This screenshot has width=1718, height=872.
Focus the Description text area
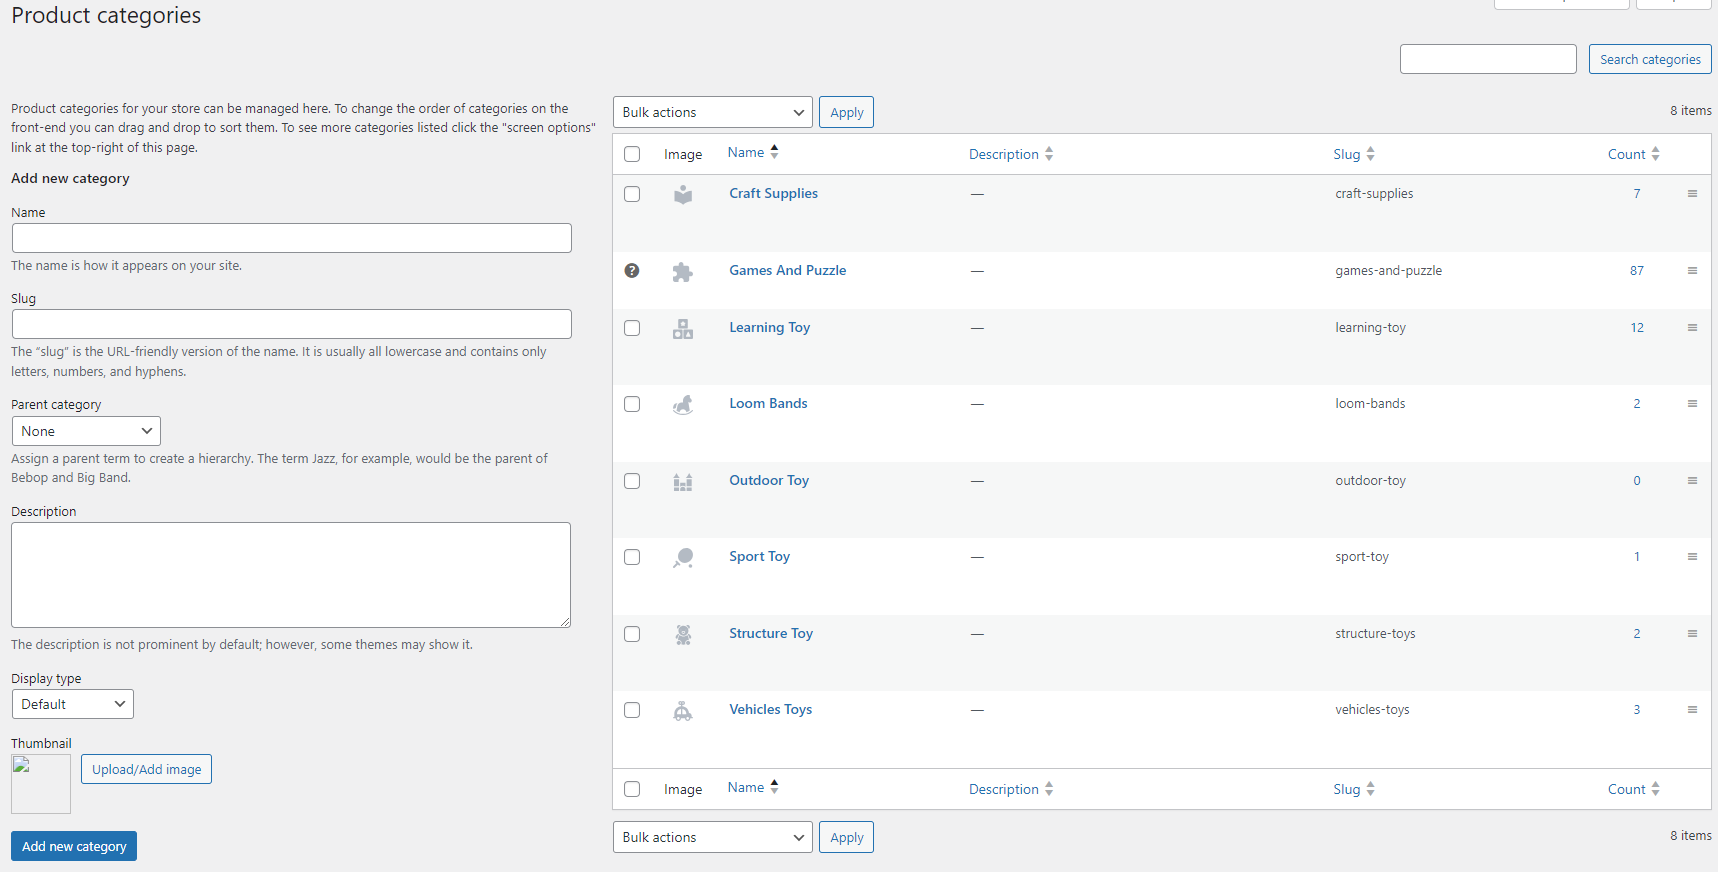point(291,575)
